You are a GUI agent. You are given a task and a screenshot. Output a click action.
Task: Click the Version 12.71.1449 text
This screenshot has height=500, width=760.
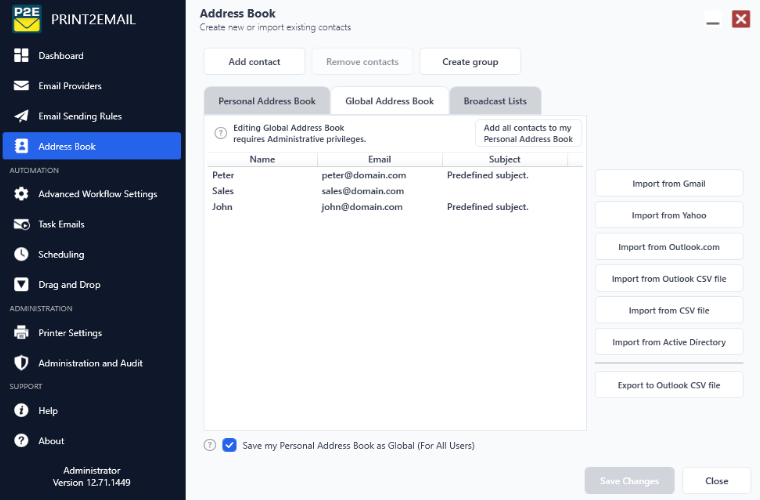click(x=92, y=483)
